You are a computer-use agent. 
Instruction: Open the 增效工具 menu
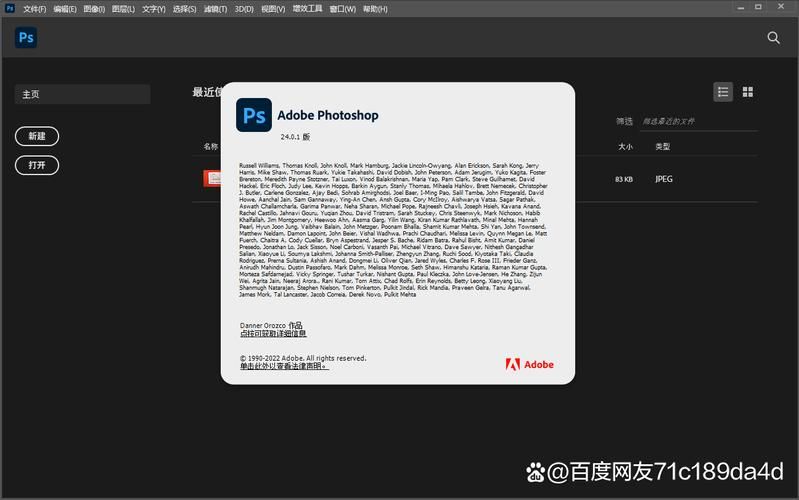click(307, 9)
